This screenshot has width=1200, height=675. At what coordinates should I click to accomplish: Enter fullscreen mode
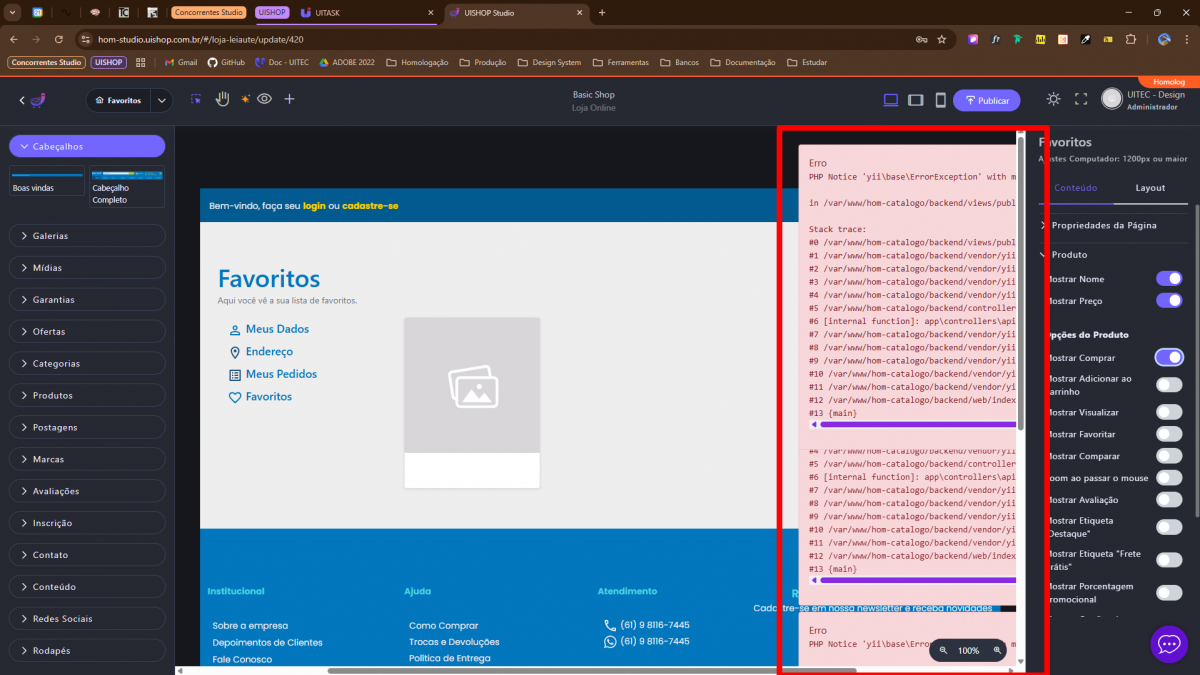pos(1080,99)
